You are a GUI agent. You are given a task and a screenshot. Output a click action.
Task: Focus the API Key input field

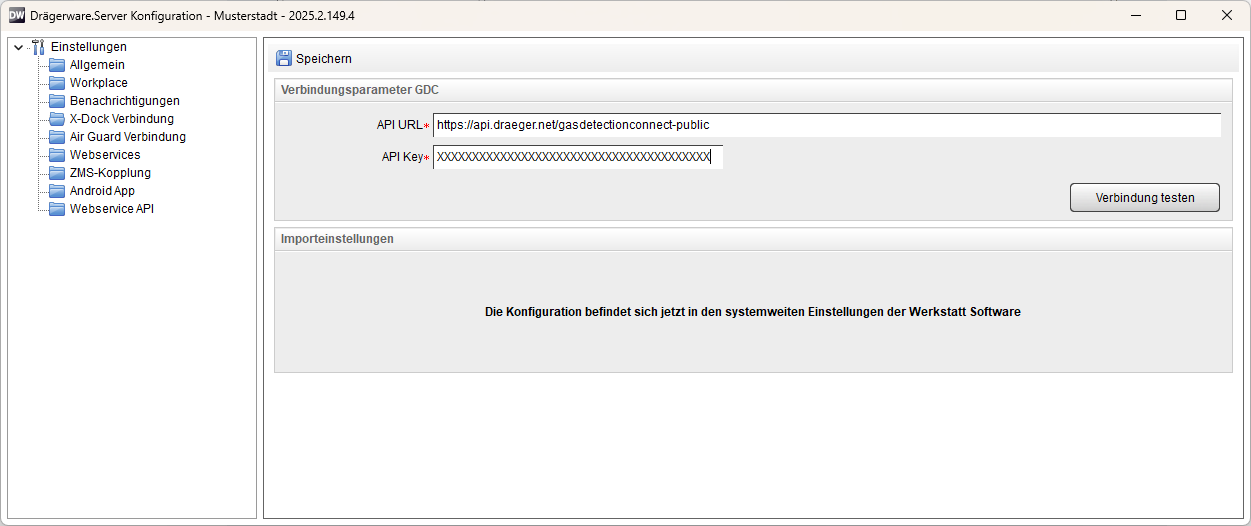point(578,157)
